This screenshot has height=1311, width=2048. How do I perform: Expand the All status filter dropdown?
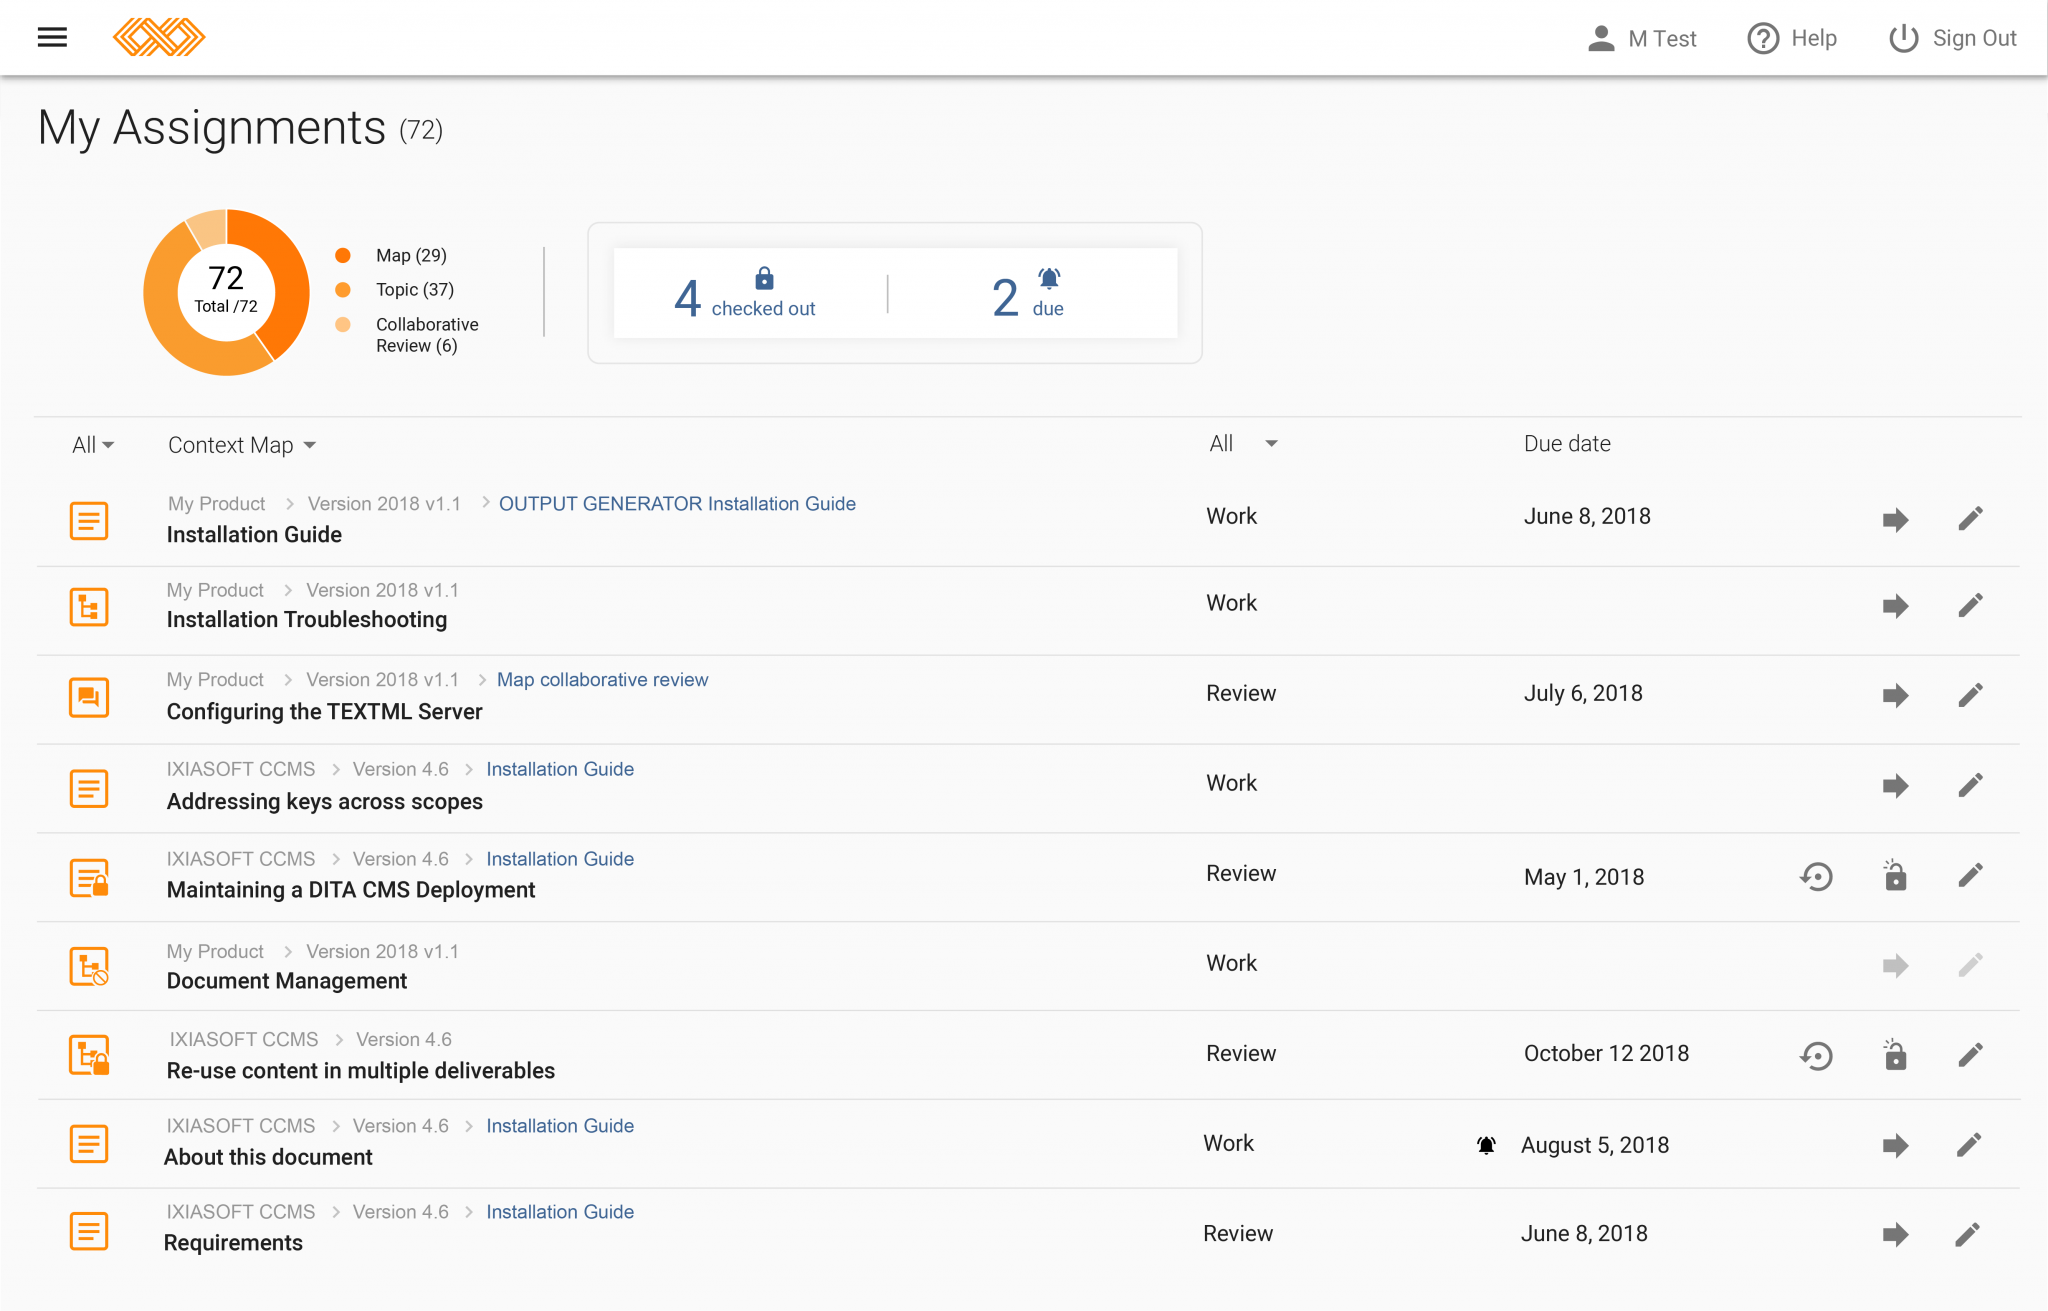coord(1243,443)
